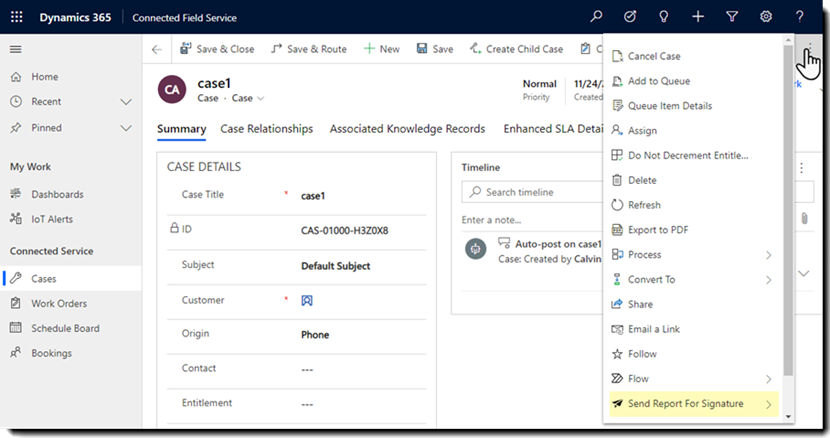The height and width of the screenshot is (438, 830).
Task: Open the lightbulb assistant icon
Action: click(663, 16)
